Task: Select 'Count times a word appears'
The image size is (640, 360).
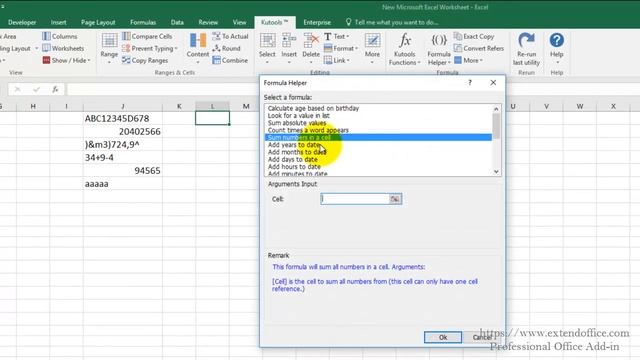Action: click(x=308, y=130)
